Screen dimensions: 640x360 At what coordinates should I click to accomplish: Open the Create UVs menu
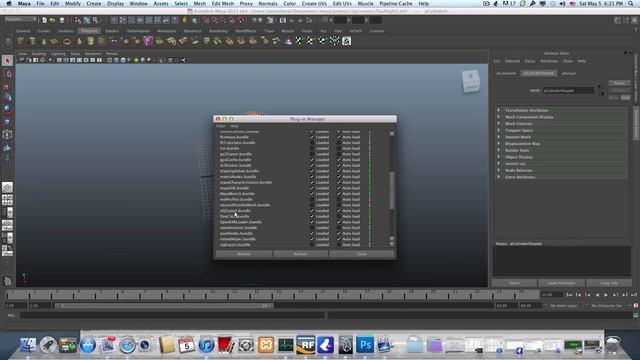click(x=314, y=3)
